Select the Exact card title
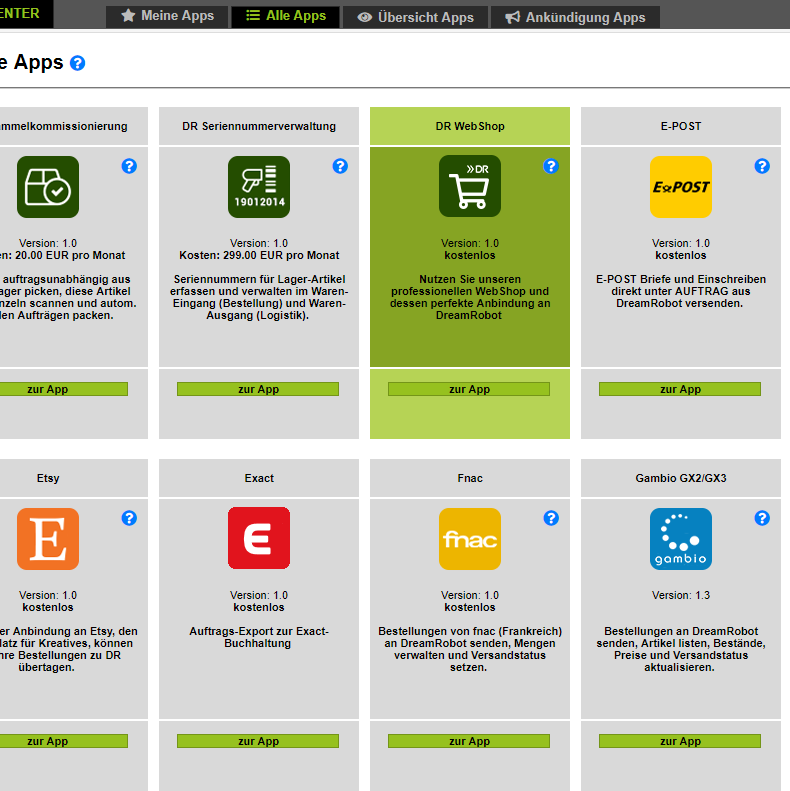Image resolution: width=790 pixels, height=791 pixels. click(259, 478)
